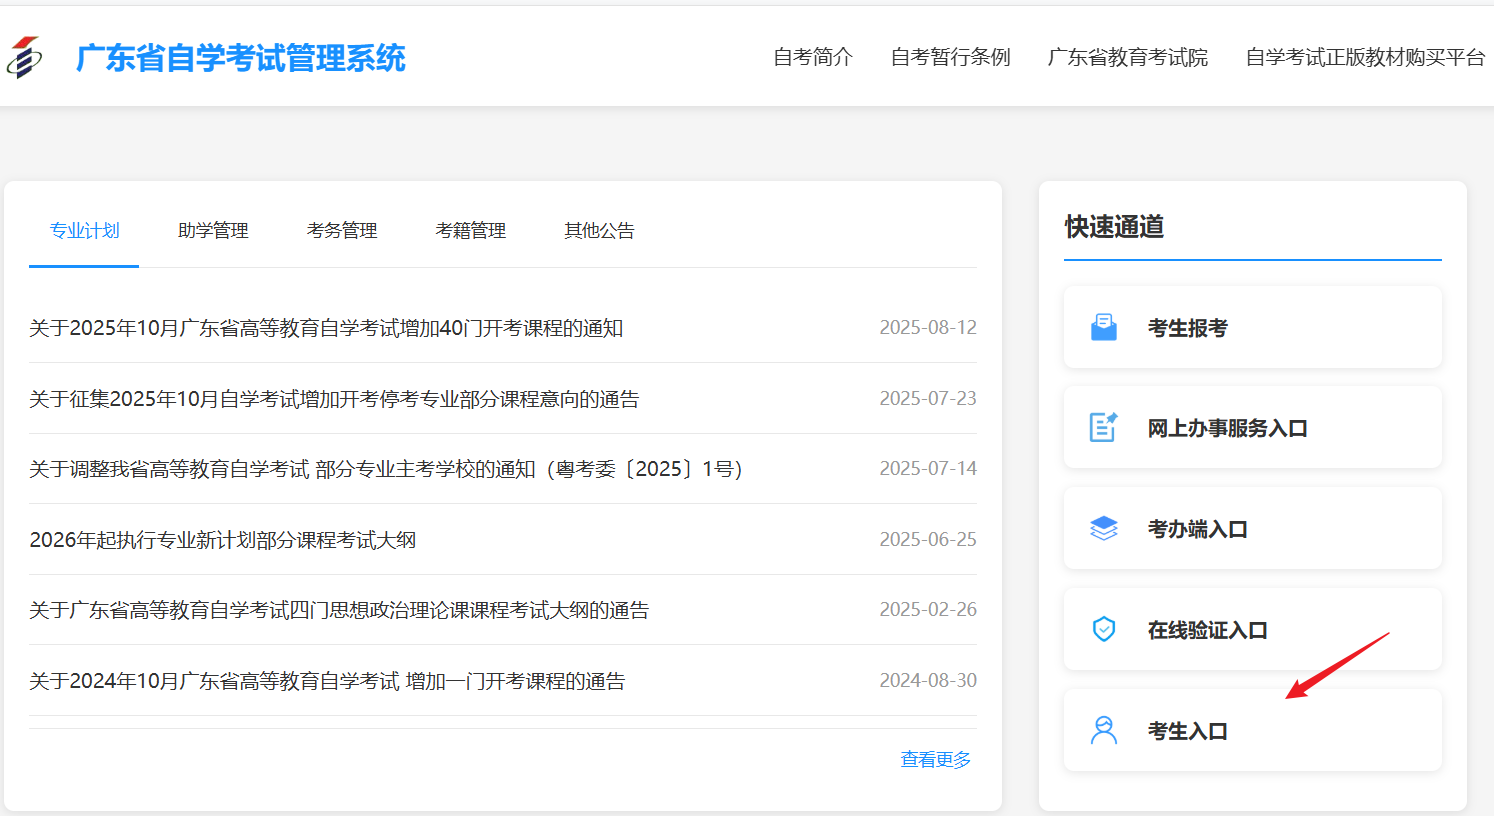Open the 广东省教育考试院 navigation link
1494x816 pixels.
click(1127, 58)
